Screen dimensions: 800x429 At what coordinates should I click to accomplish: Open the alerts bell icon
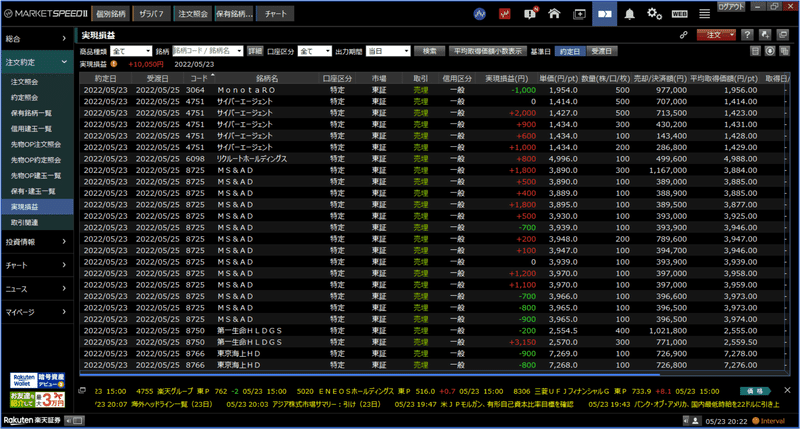point(630,14)
